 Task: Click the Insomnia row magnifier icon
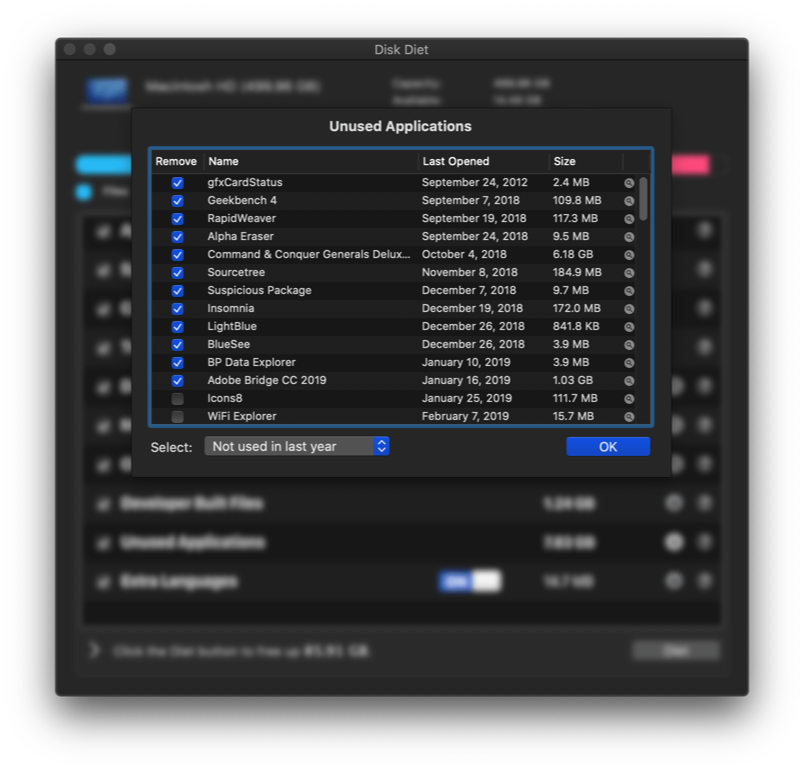tap(629, 309)
